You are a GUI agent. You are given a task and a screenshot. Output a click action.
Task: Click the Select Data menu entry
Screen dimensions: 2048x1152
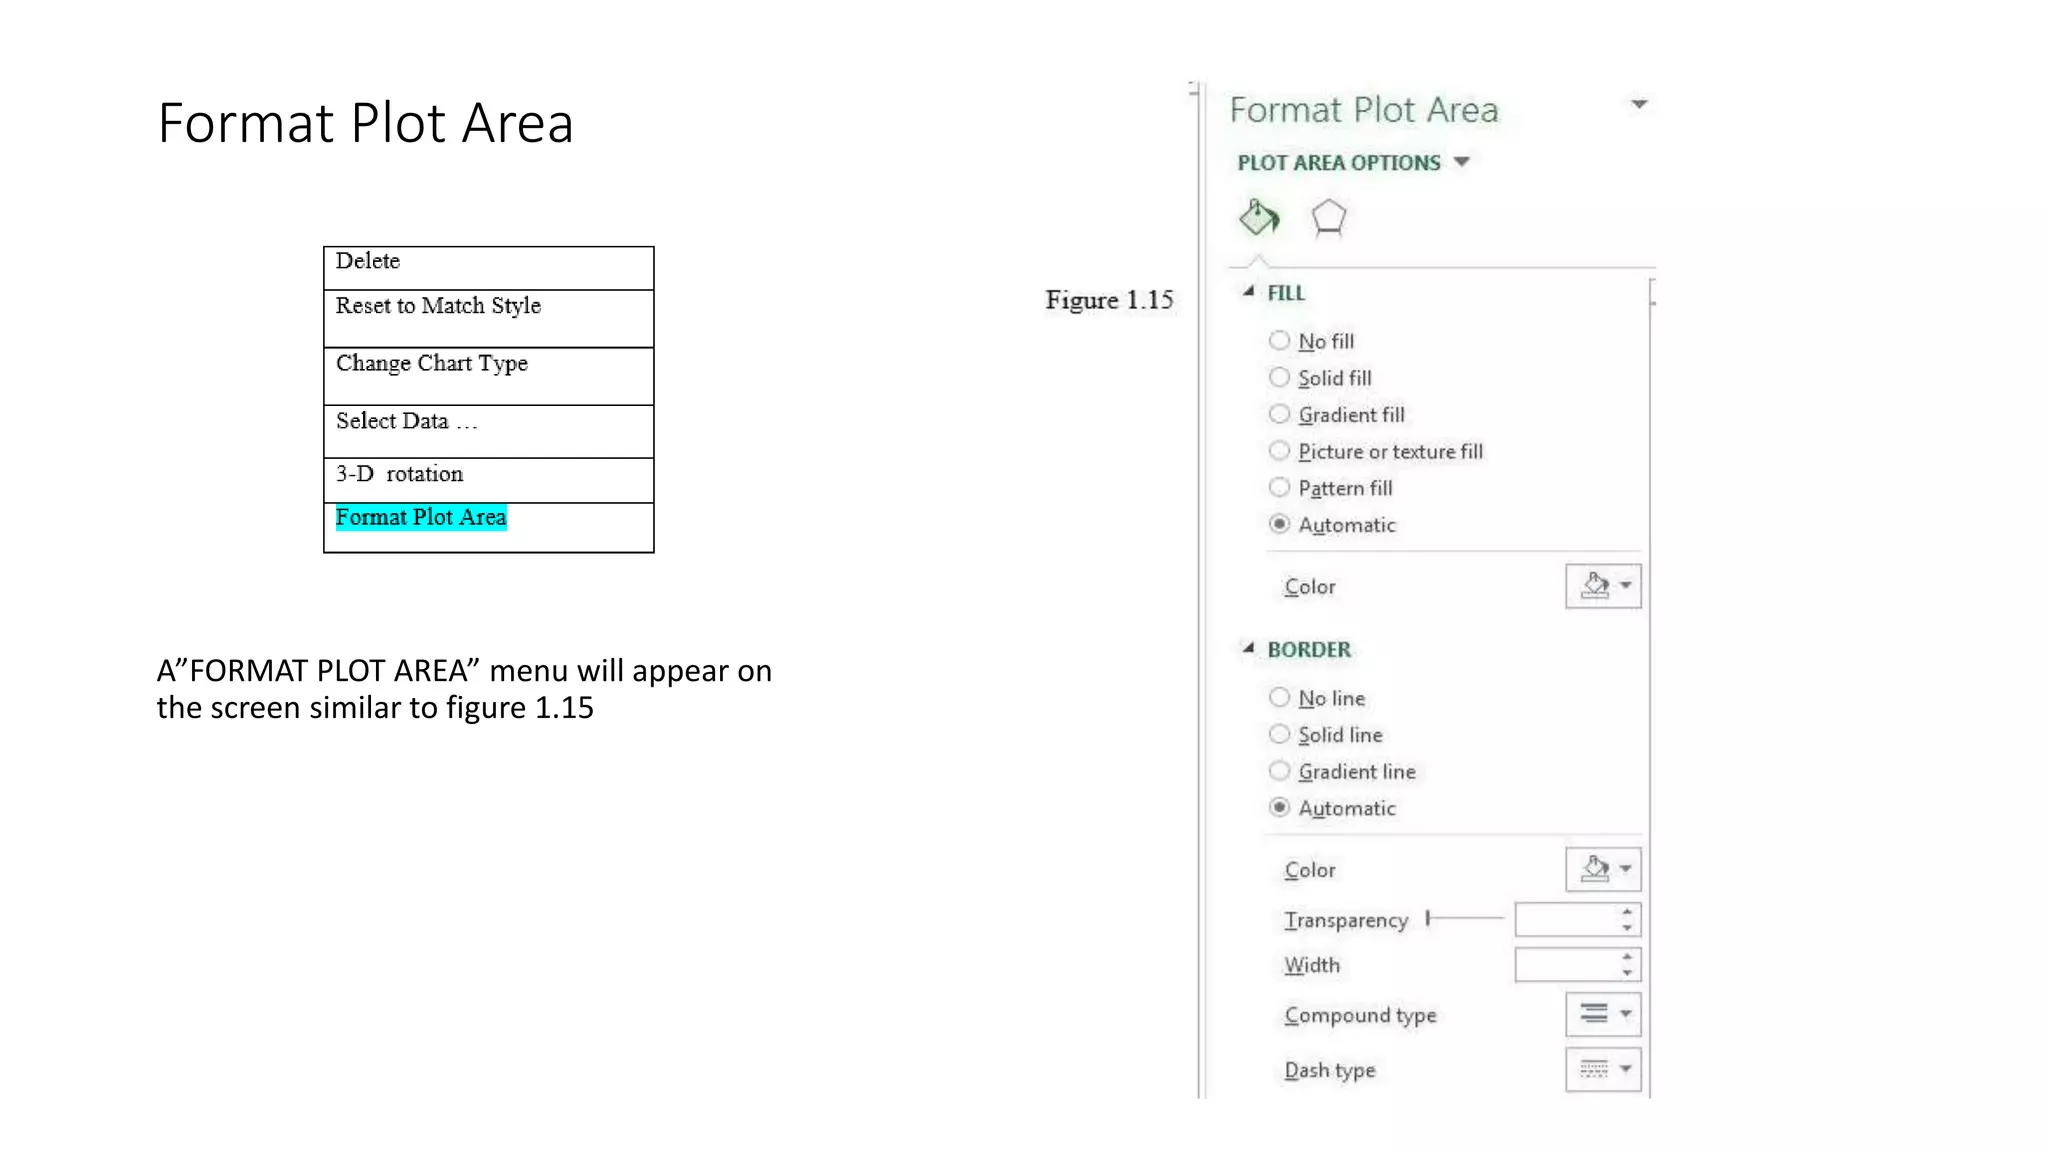(x=406, y=421)
